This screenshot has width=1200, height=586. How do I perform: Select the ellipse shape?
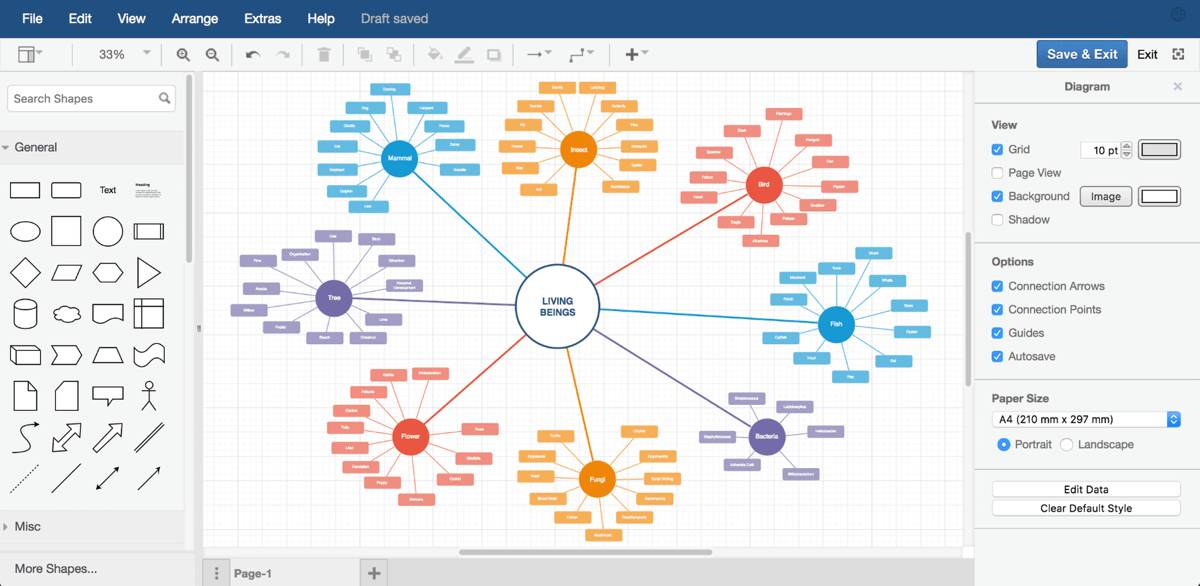point(25,232)
